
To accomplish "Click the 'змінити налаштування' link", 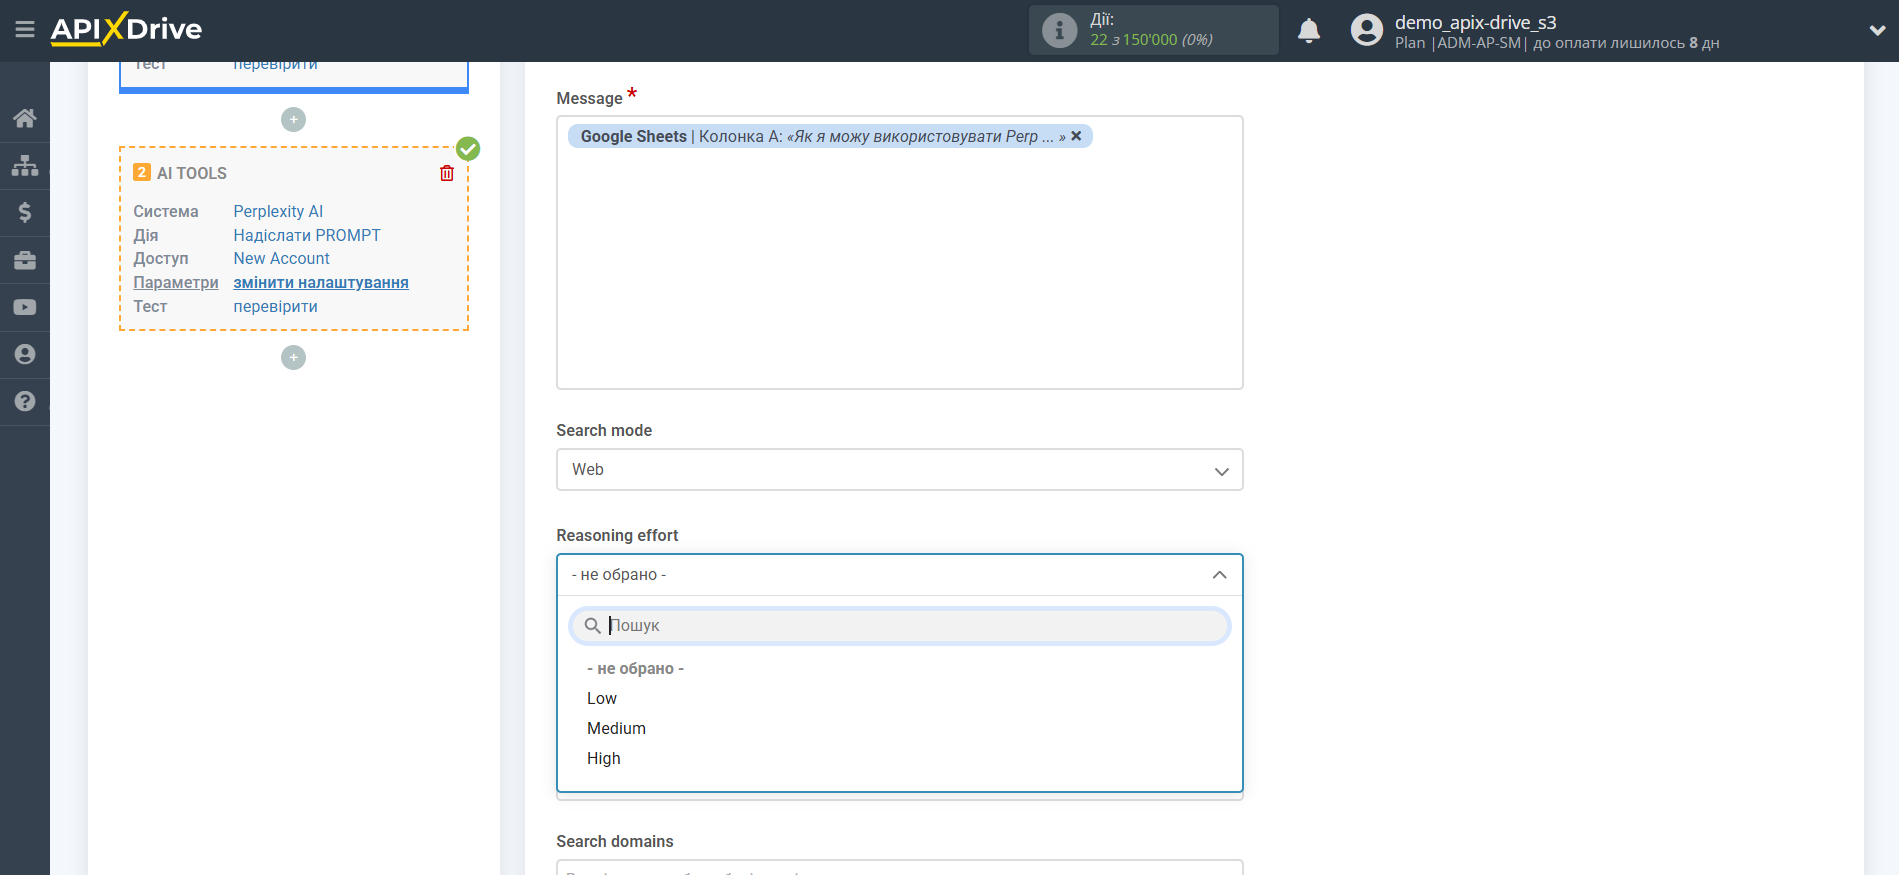I will 321,282.
